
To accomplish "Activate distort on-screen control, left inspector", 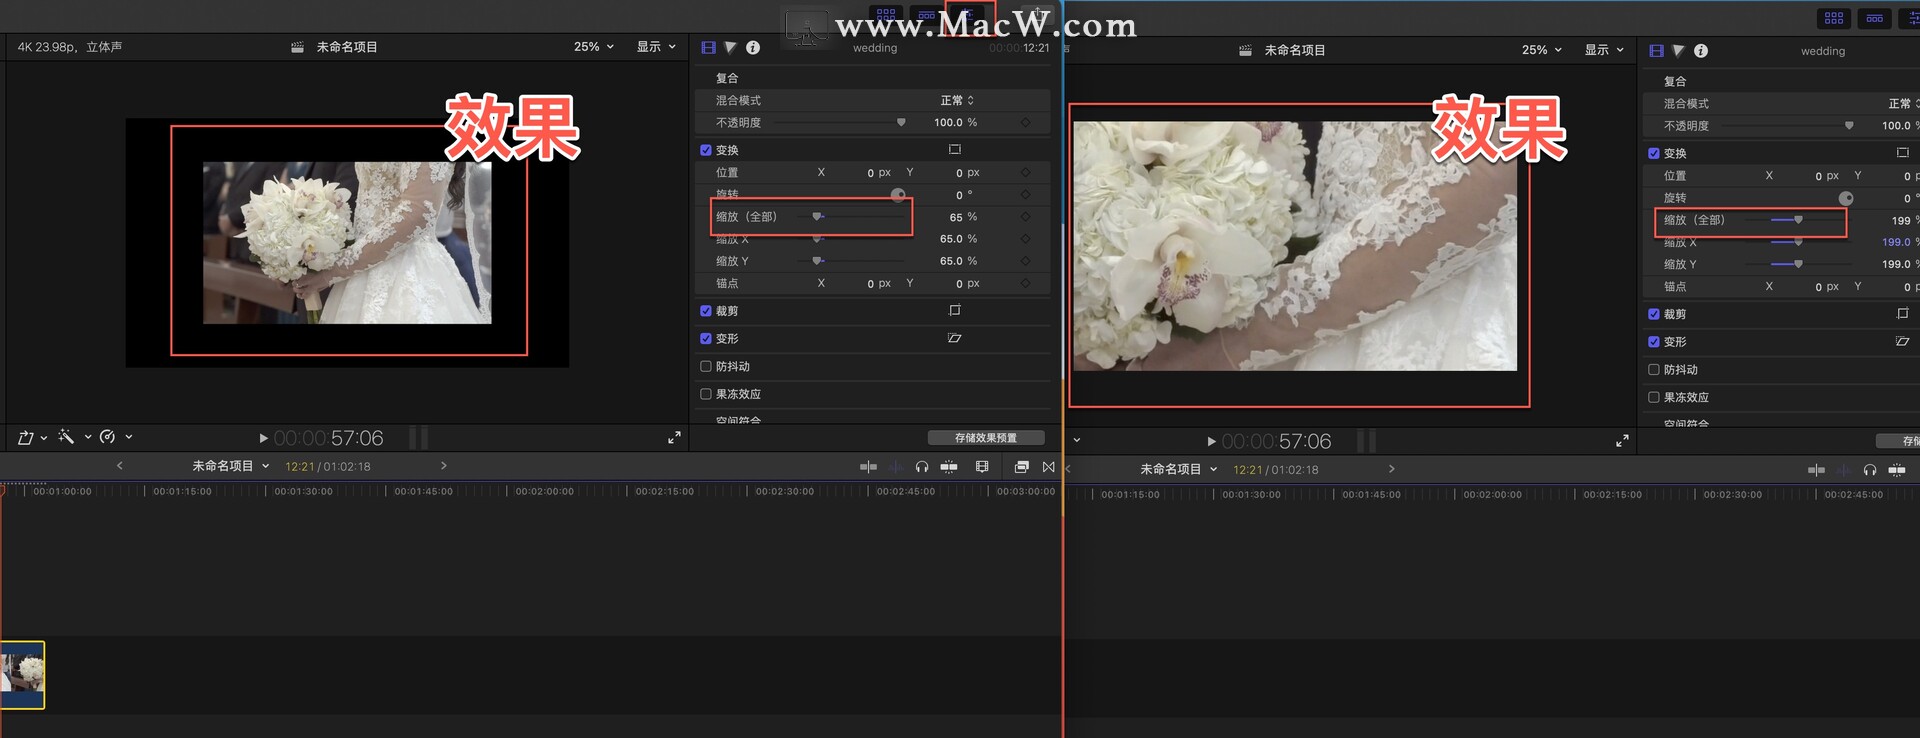I will tap(955, 339).
